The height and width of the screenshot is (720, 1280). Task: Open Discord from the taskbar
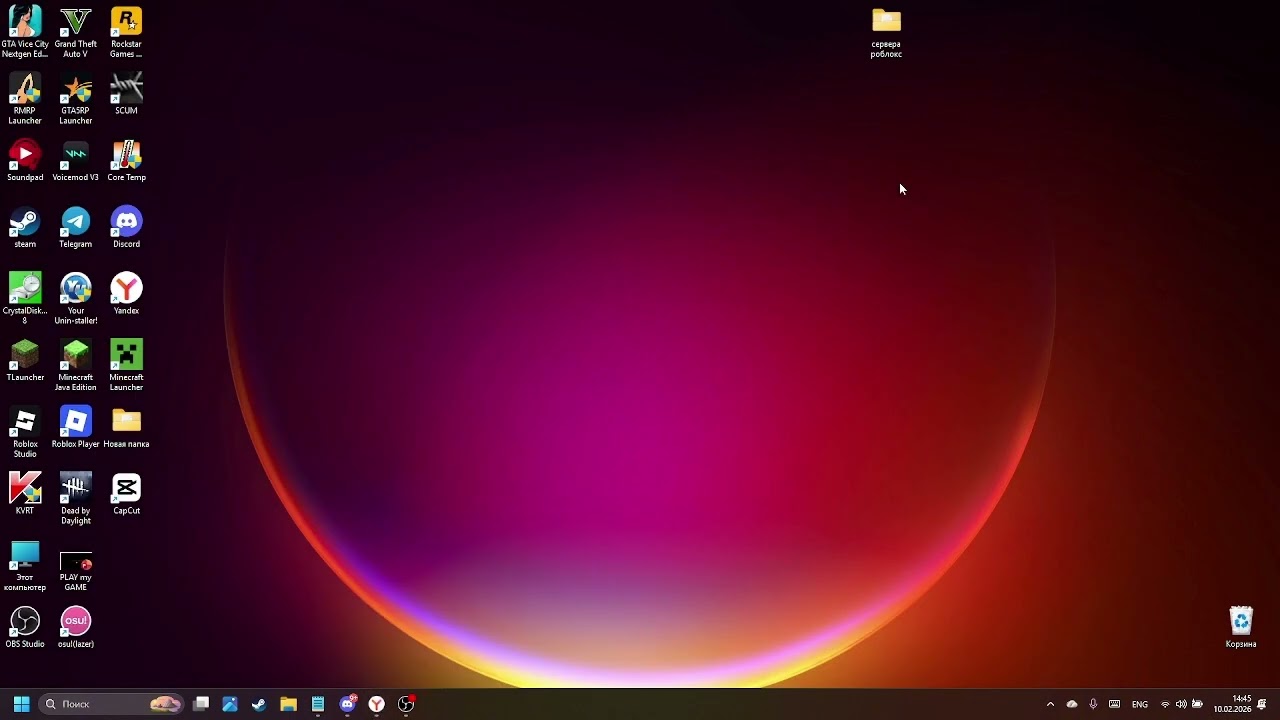click(x=347, y=704)
